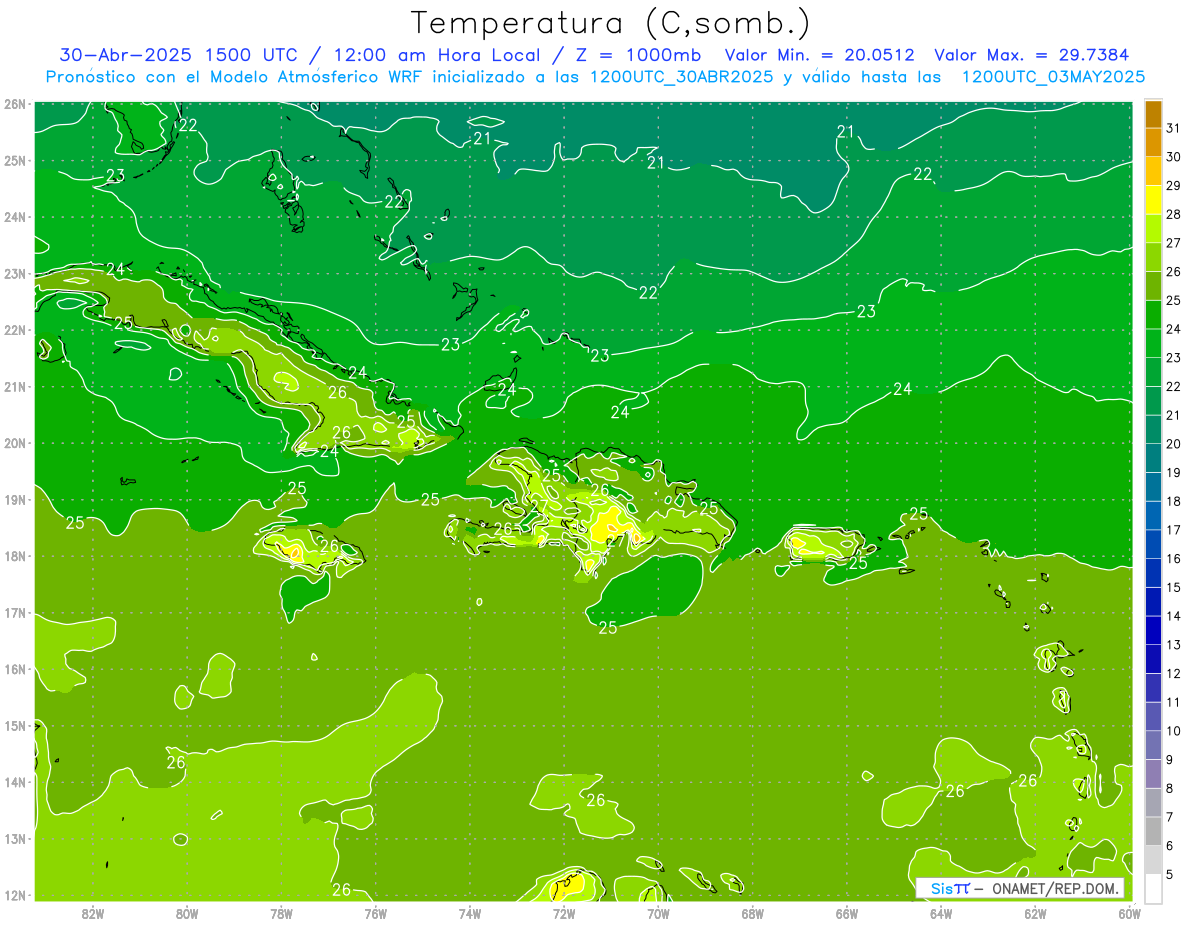
Task: Pick the orange-yellow legend swatch between 29 and 30
Action: point(1153,172)
